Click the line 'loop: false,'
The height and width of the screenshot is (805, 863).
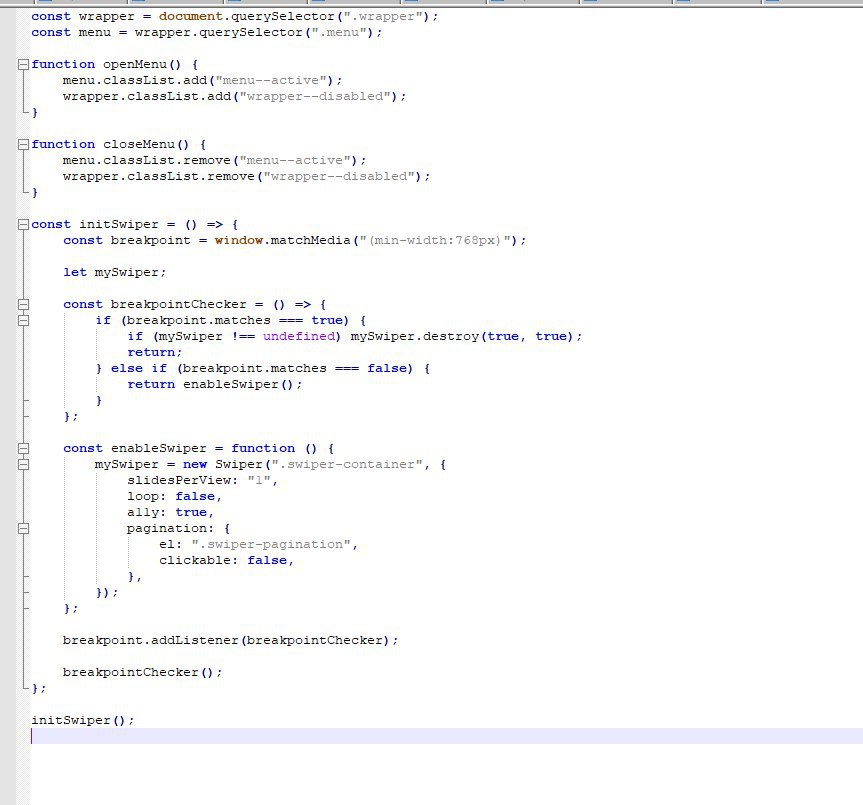174,496
